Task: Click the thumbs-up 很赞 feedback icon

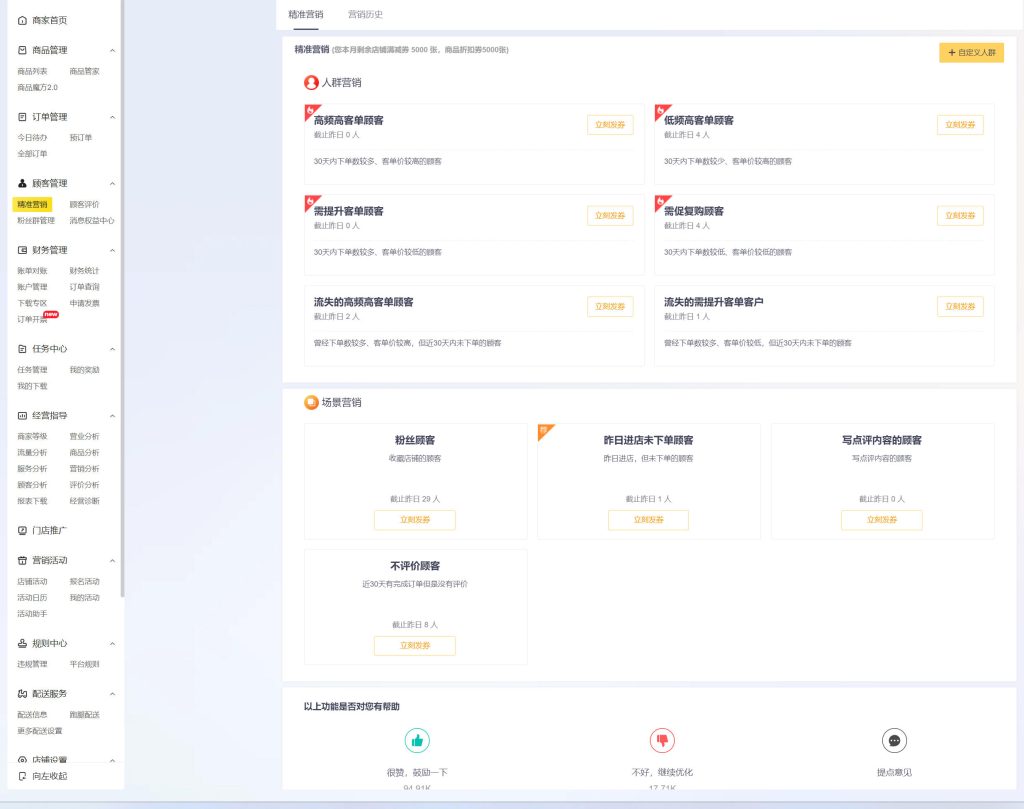Action: pos(417,741)
